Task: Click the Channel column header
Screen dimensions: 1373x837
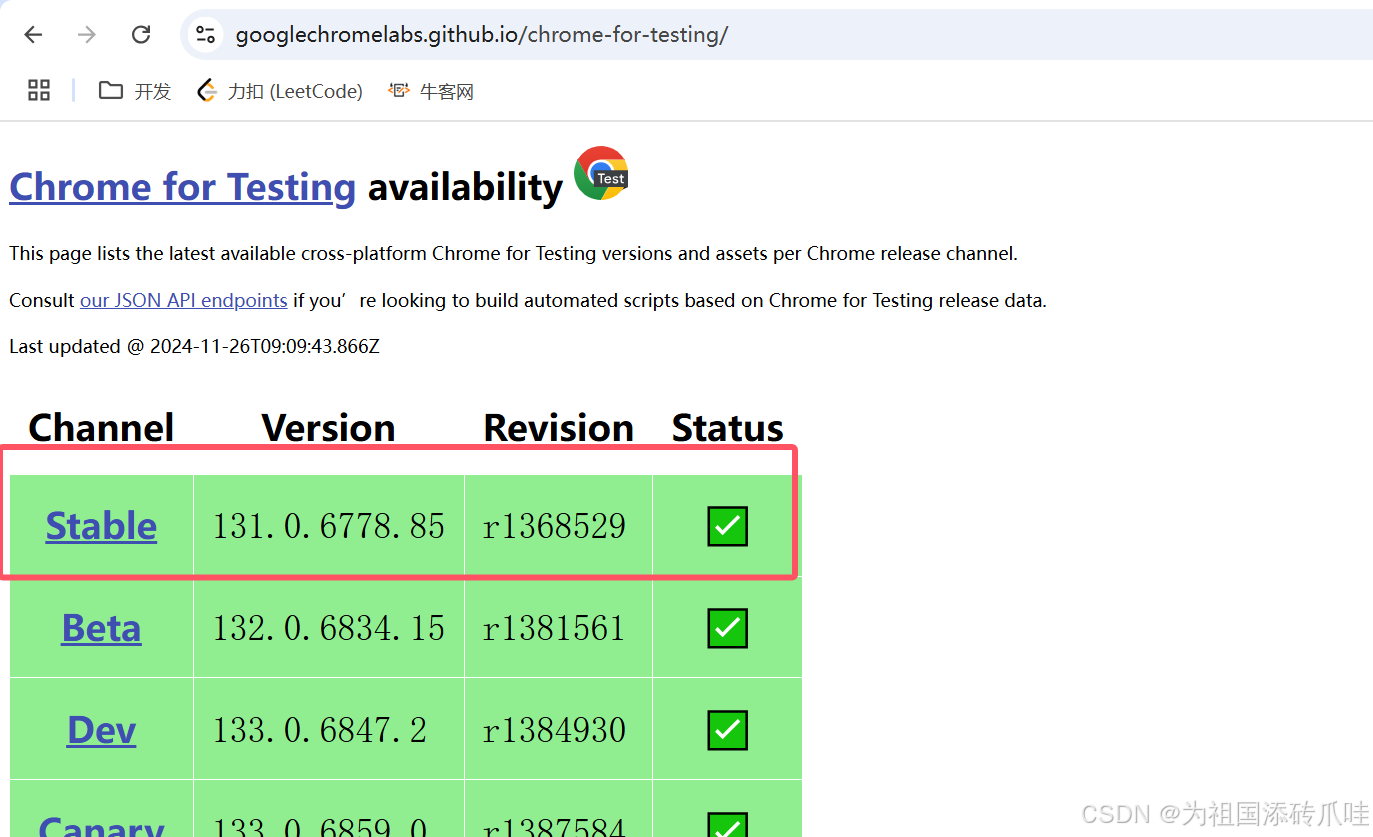Action: [101, 427]
